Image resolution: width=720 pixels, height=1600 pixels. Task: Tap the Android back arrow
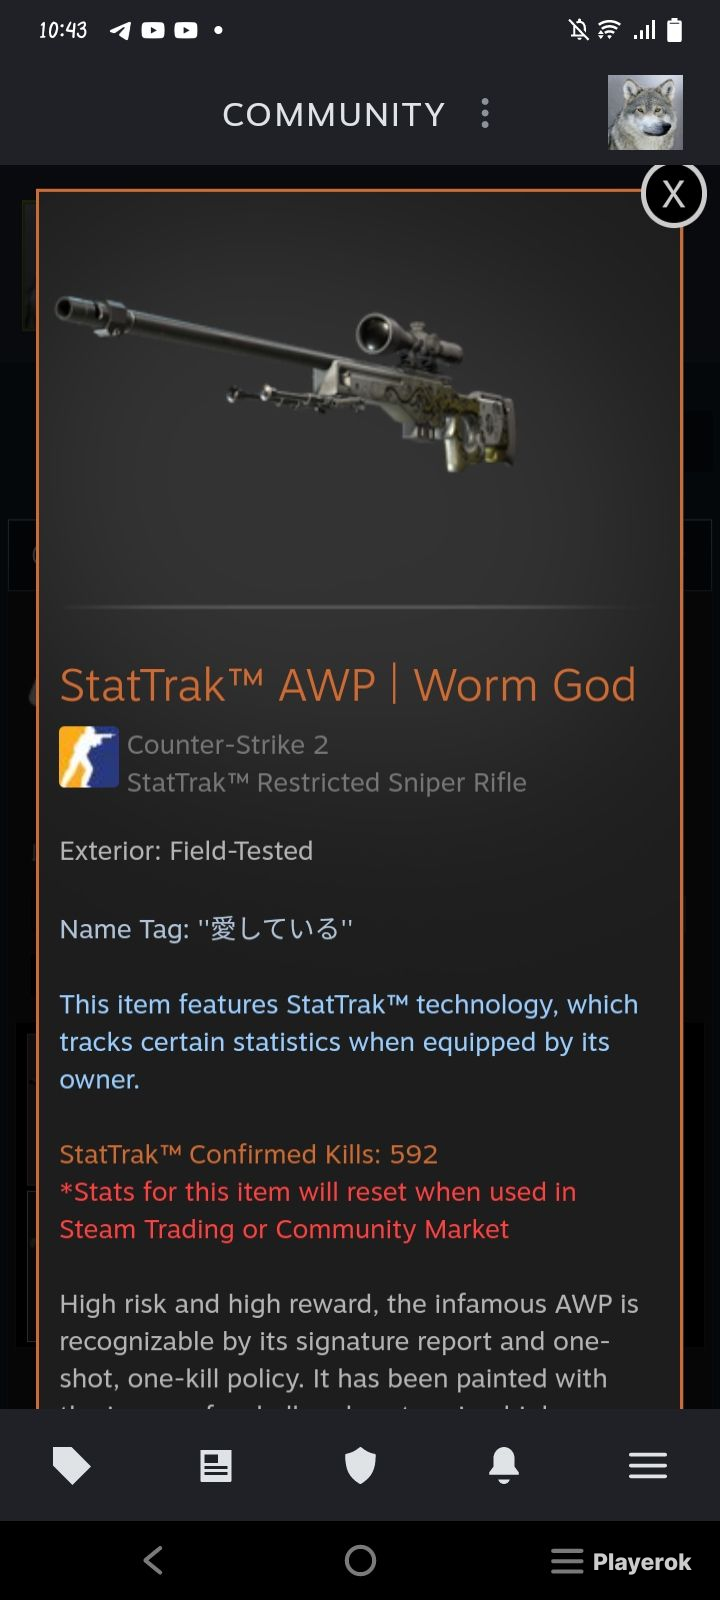153,1561
